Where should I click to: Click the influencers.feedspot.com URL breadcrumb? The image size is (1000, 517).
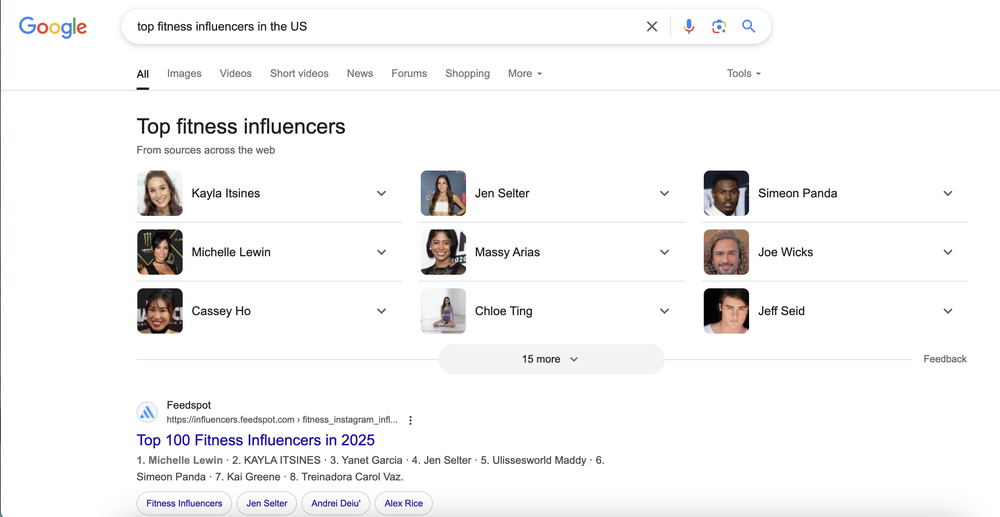point(282,420)
